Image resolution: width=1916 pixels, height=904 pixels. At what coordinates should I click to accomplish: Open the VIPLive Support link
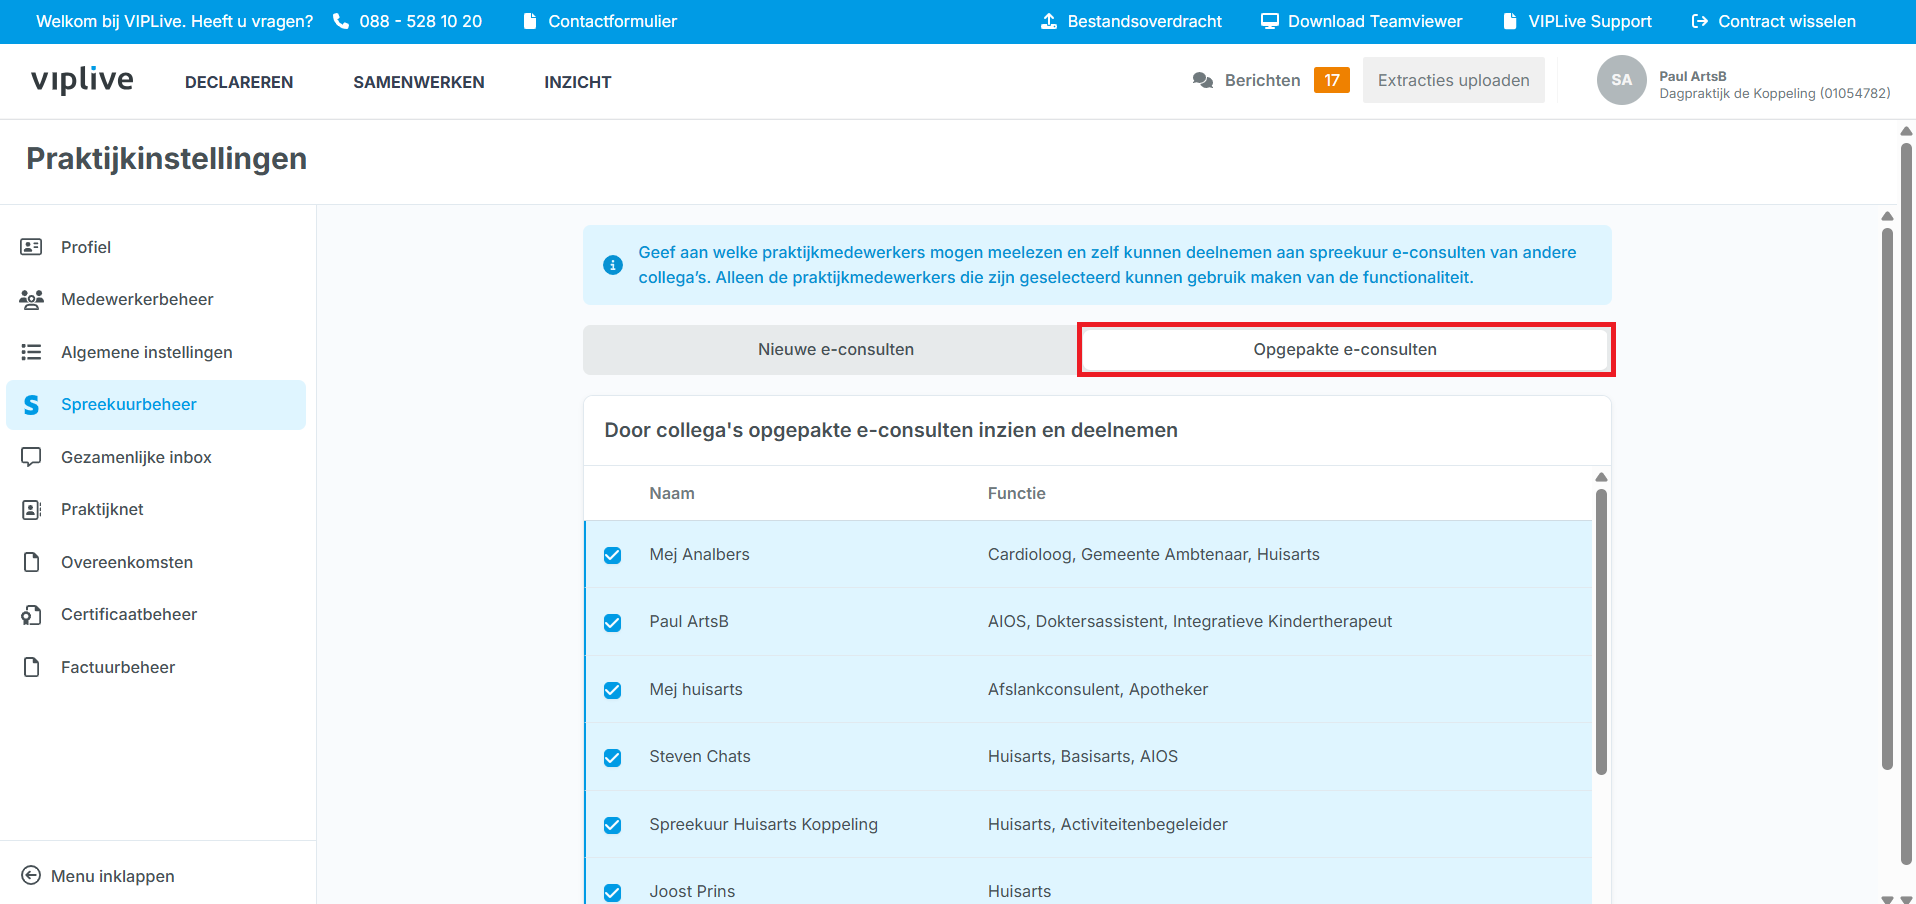tap(1590, 21)
